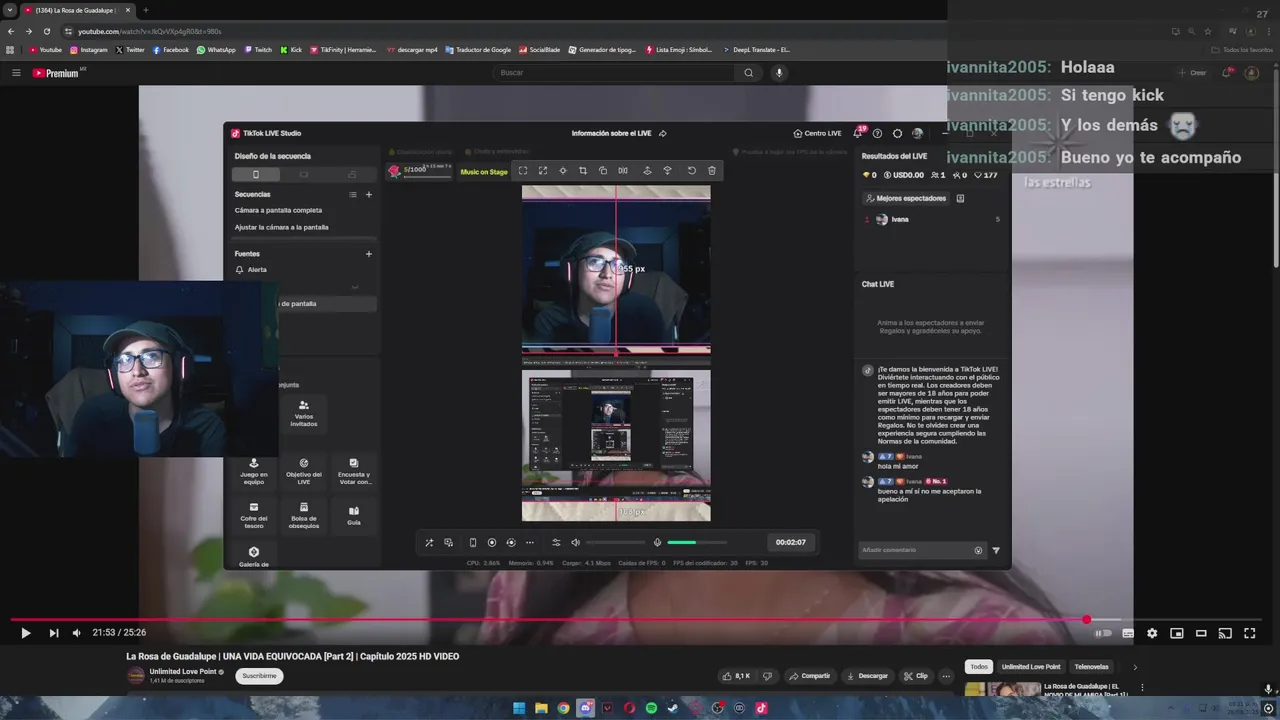Open the TikTok Studio profile avatar
The width and height of the screenshot is (1280, 720).
(917, 133)
